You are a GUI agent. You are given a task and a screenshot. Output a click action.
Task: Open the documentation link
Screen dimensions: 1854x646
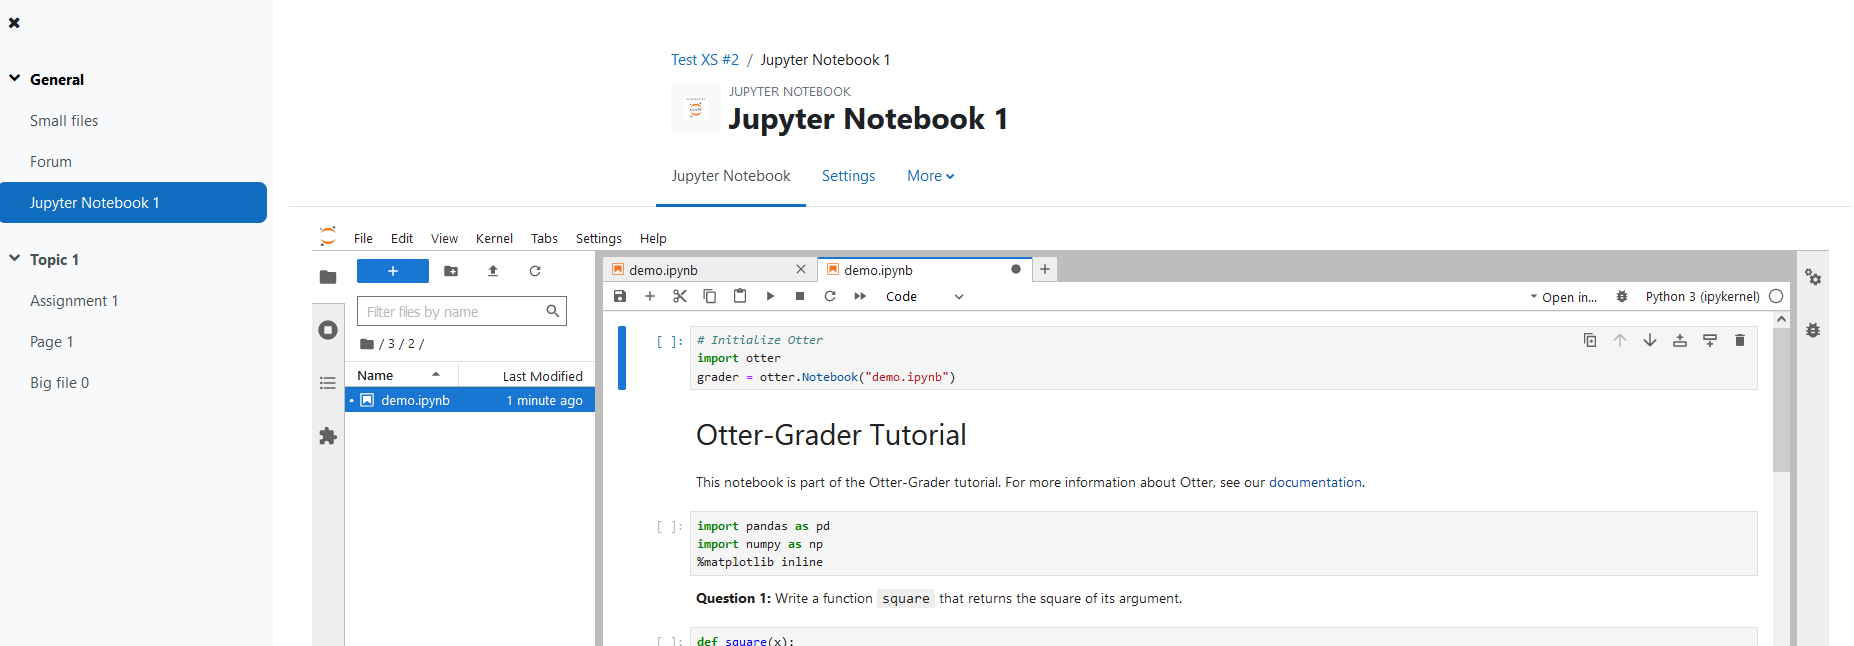(1315, 482)
